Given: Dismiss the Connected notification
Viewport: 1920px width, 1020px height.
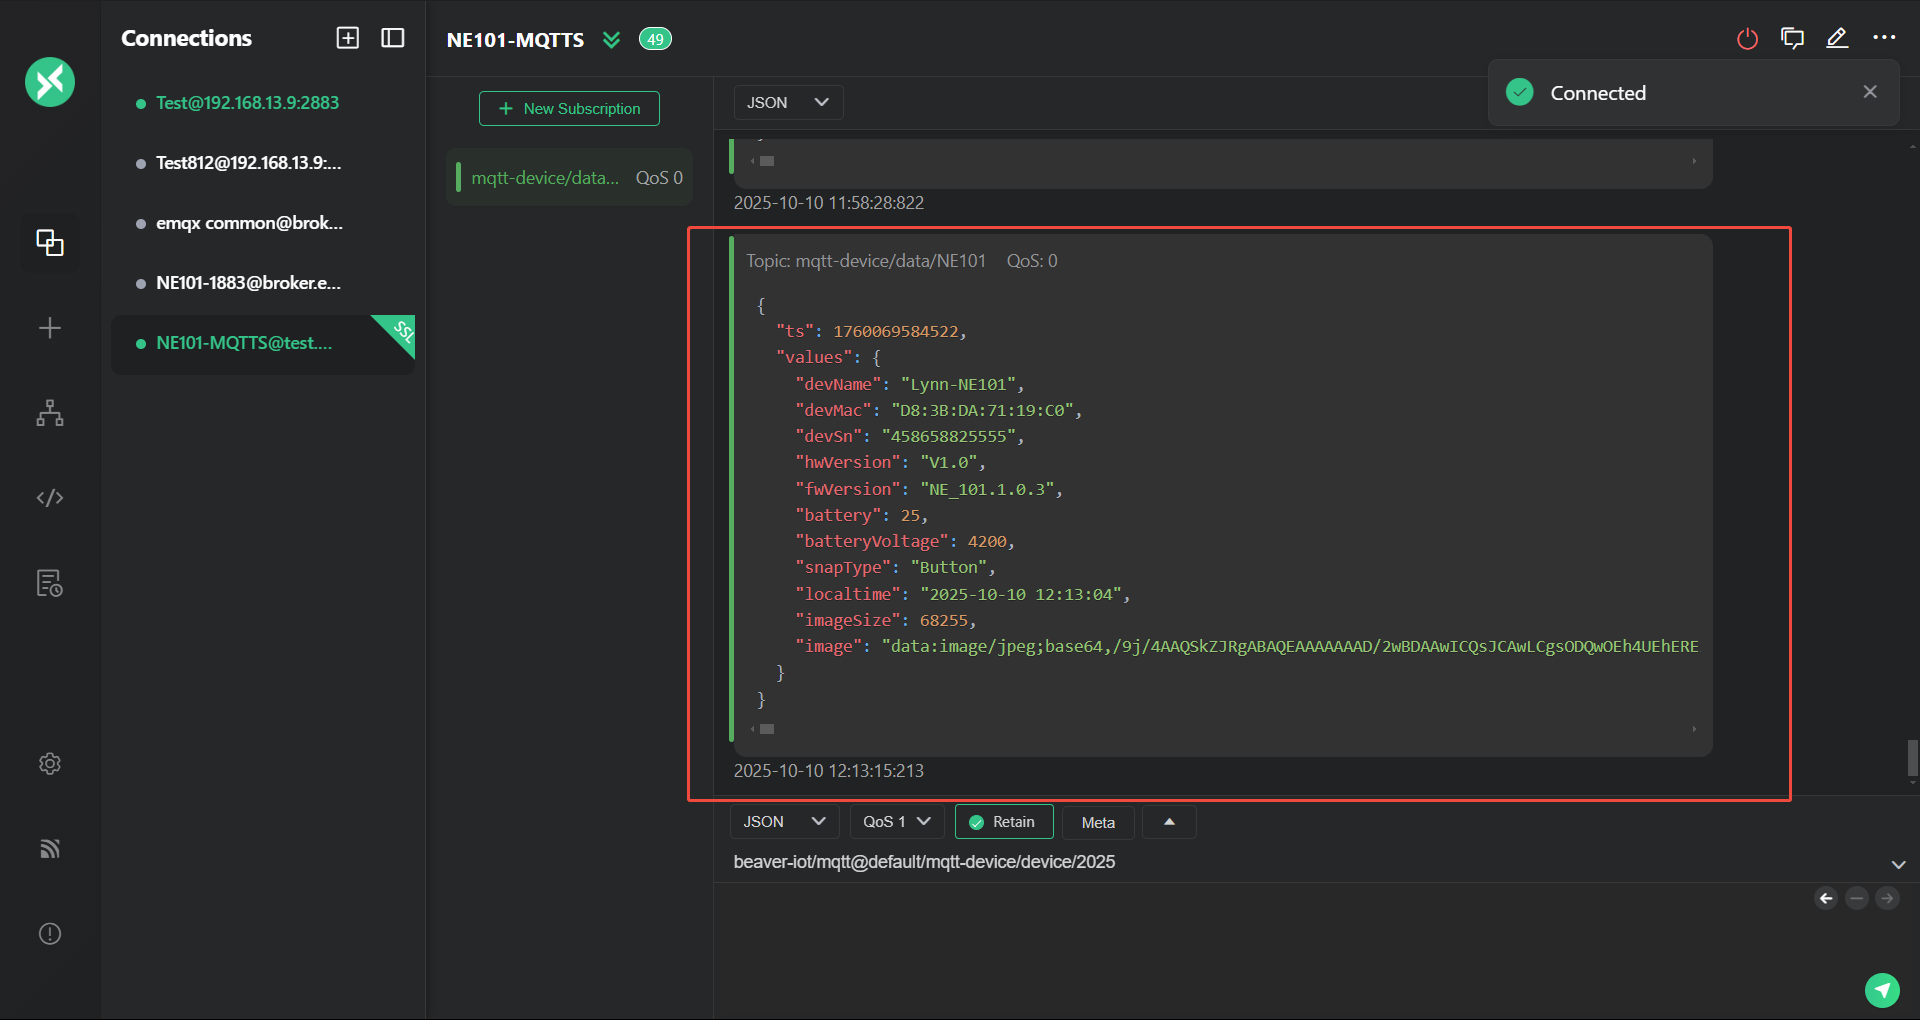Looking at the screenshot, I should tap(1870, 92).
